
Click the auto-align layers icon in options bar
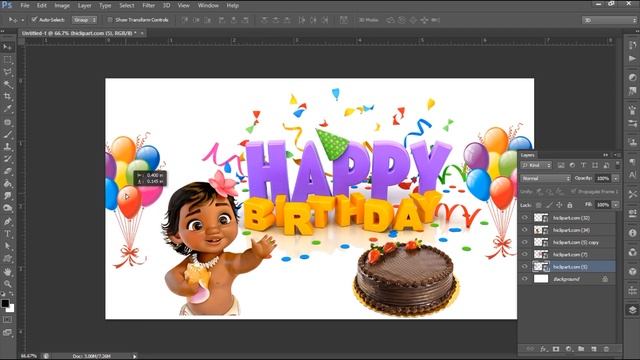click(344, 20)
